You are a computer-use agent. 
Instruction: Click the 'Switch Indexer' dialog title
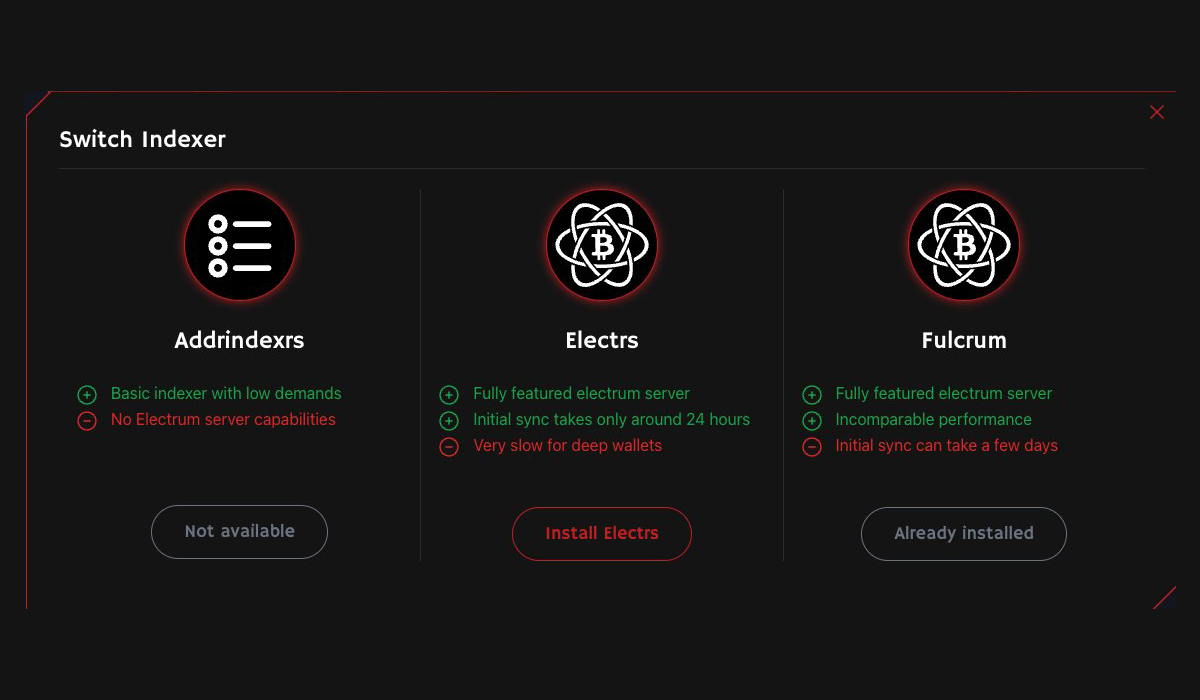click(142, 139)
